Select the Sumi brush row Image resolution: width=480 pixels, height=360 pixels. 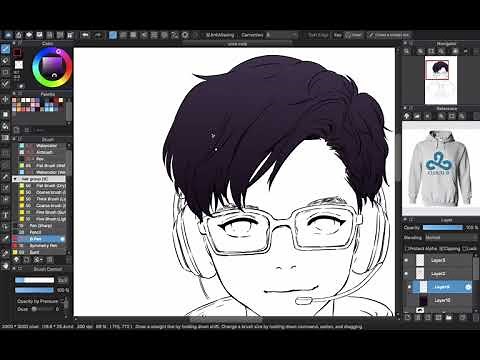[x=39, y=252]
